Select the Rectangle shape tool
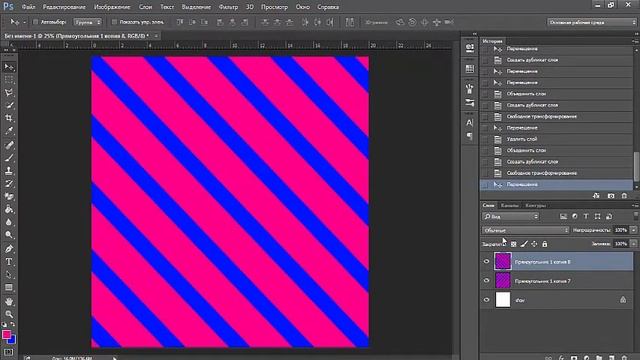The height and width of the screenshot is (360, 640). (9, 288)
